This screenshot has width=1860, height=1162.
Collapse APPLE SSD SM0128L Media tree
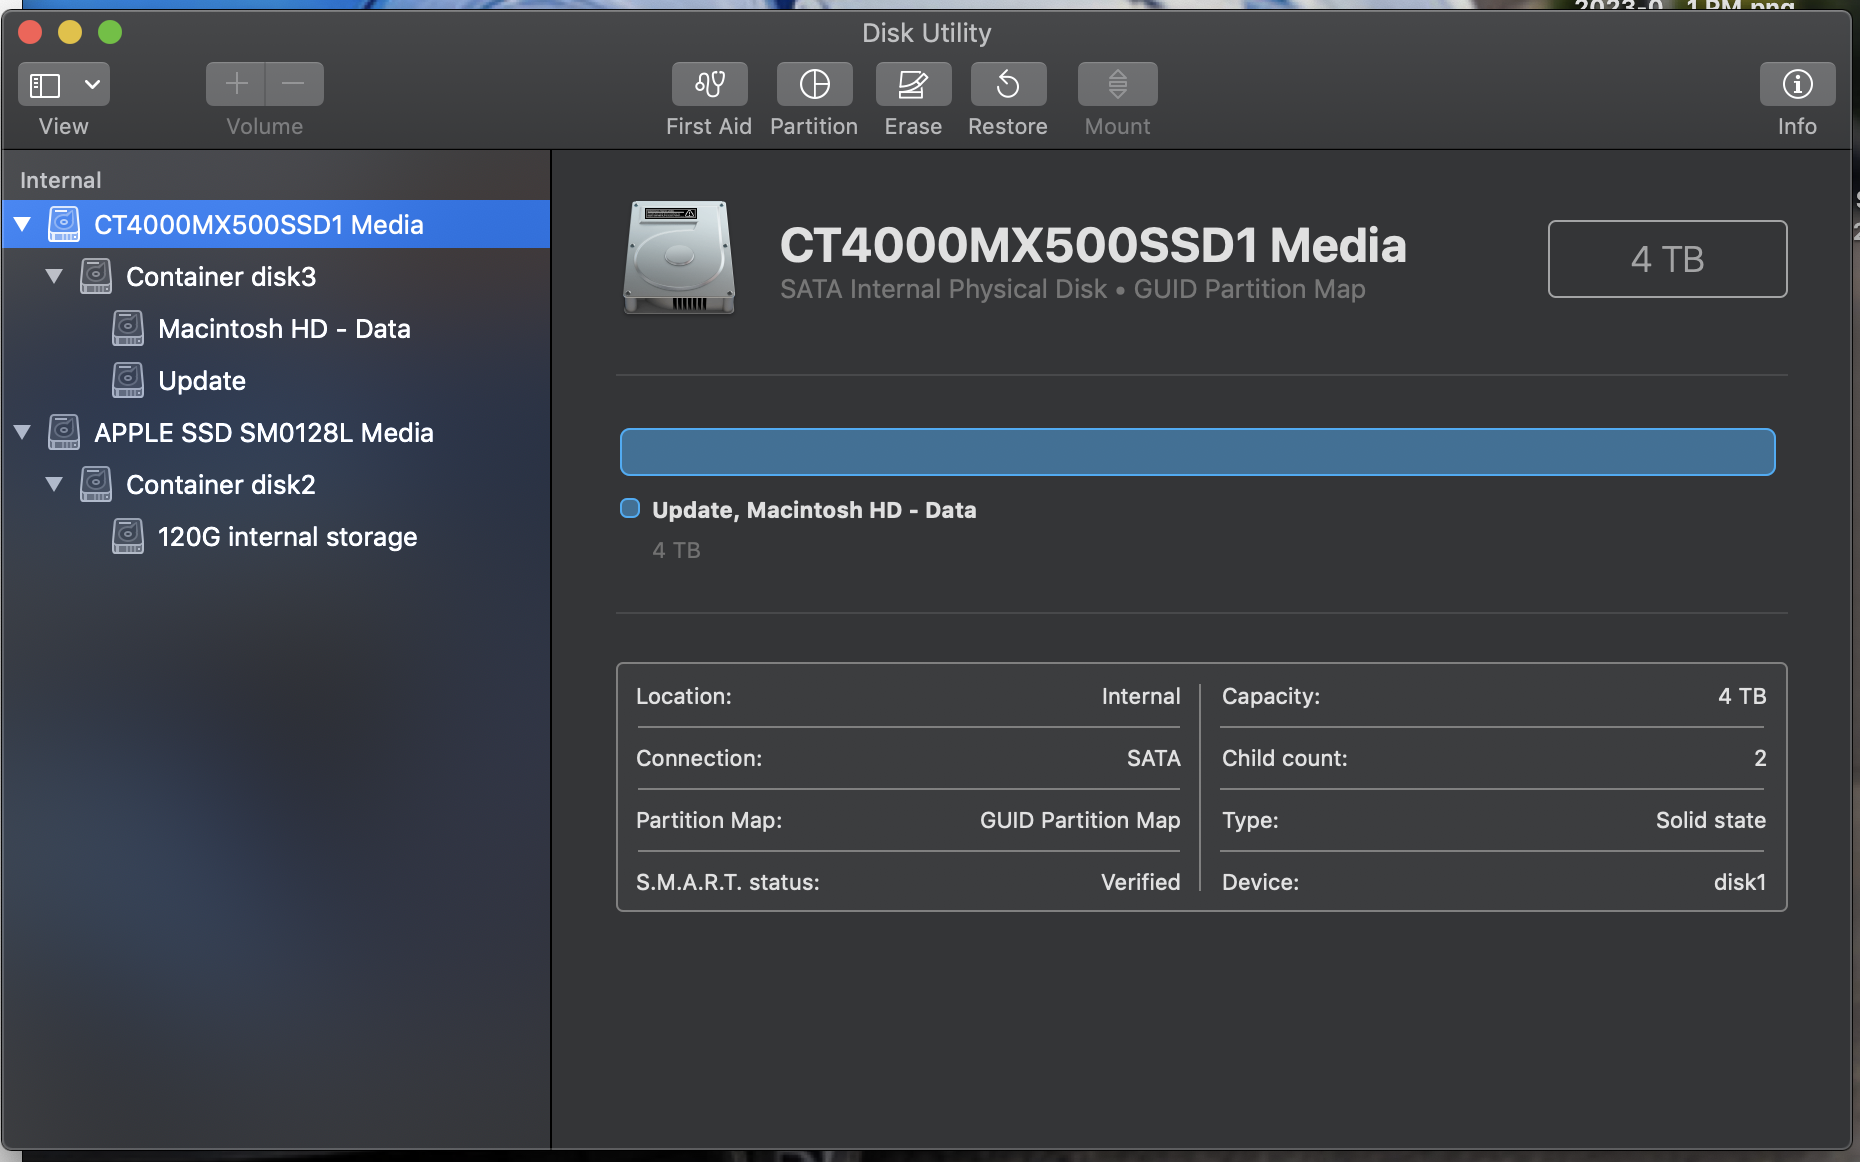[x=23, y=433]
